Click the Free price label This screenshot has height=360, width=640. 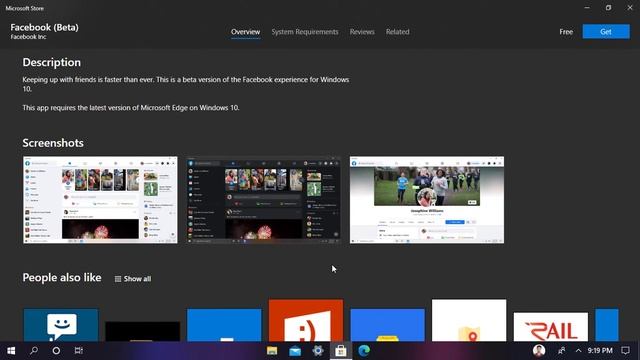point(566,32)
